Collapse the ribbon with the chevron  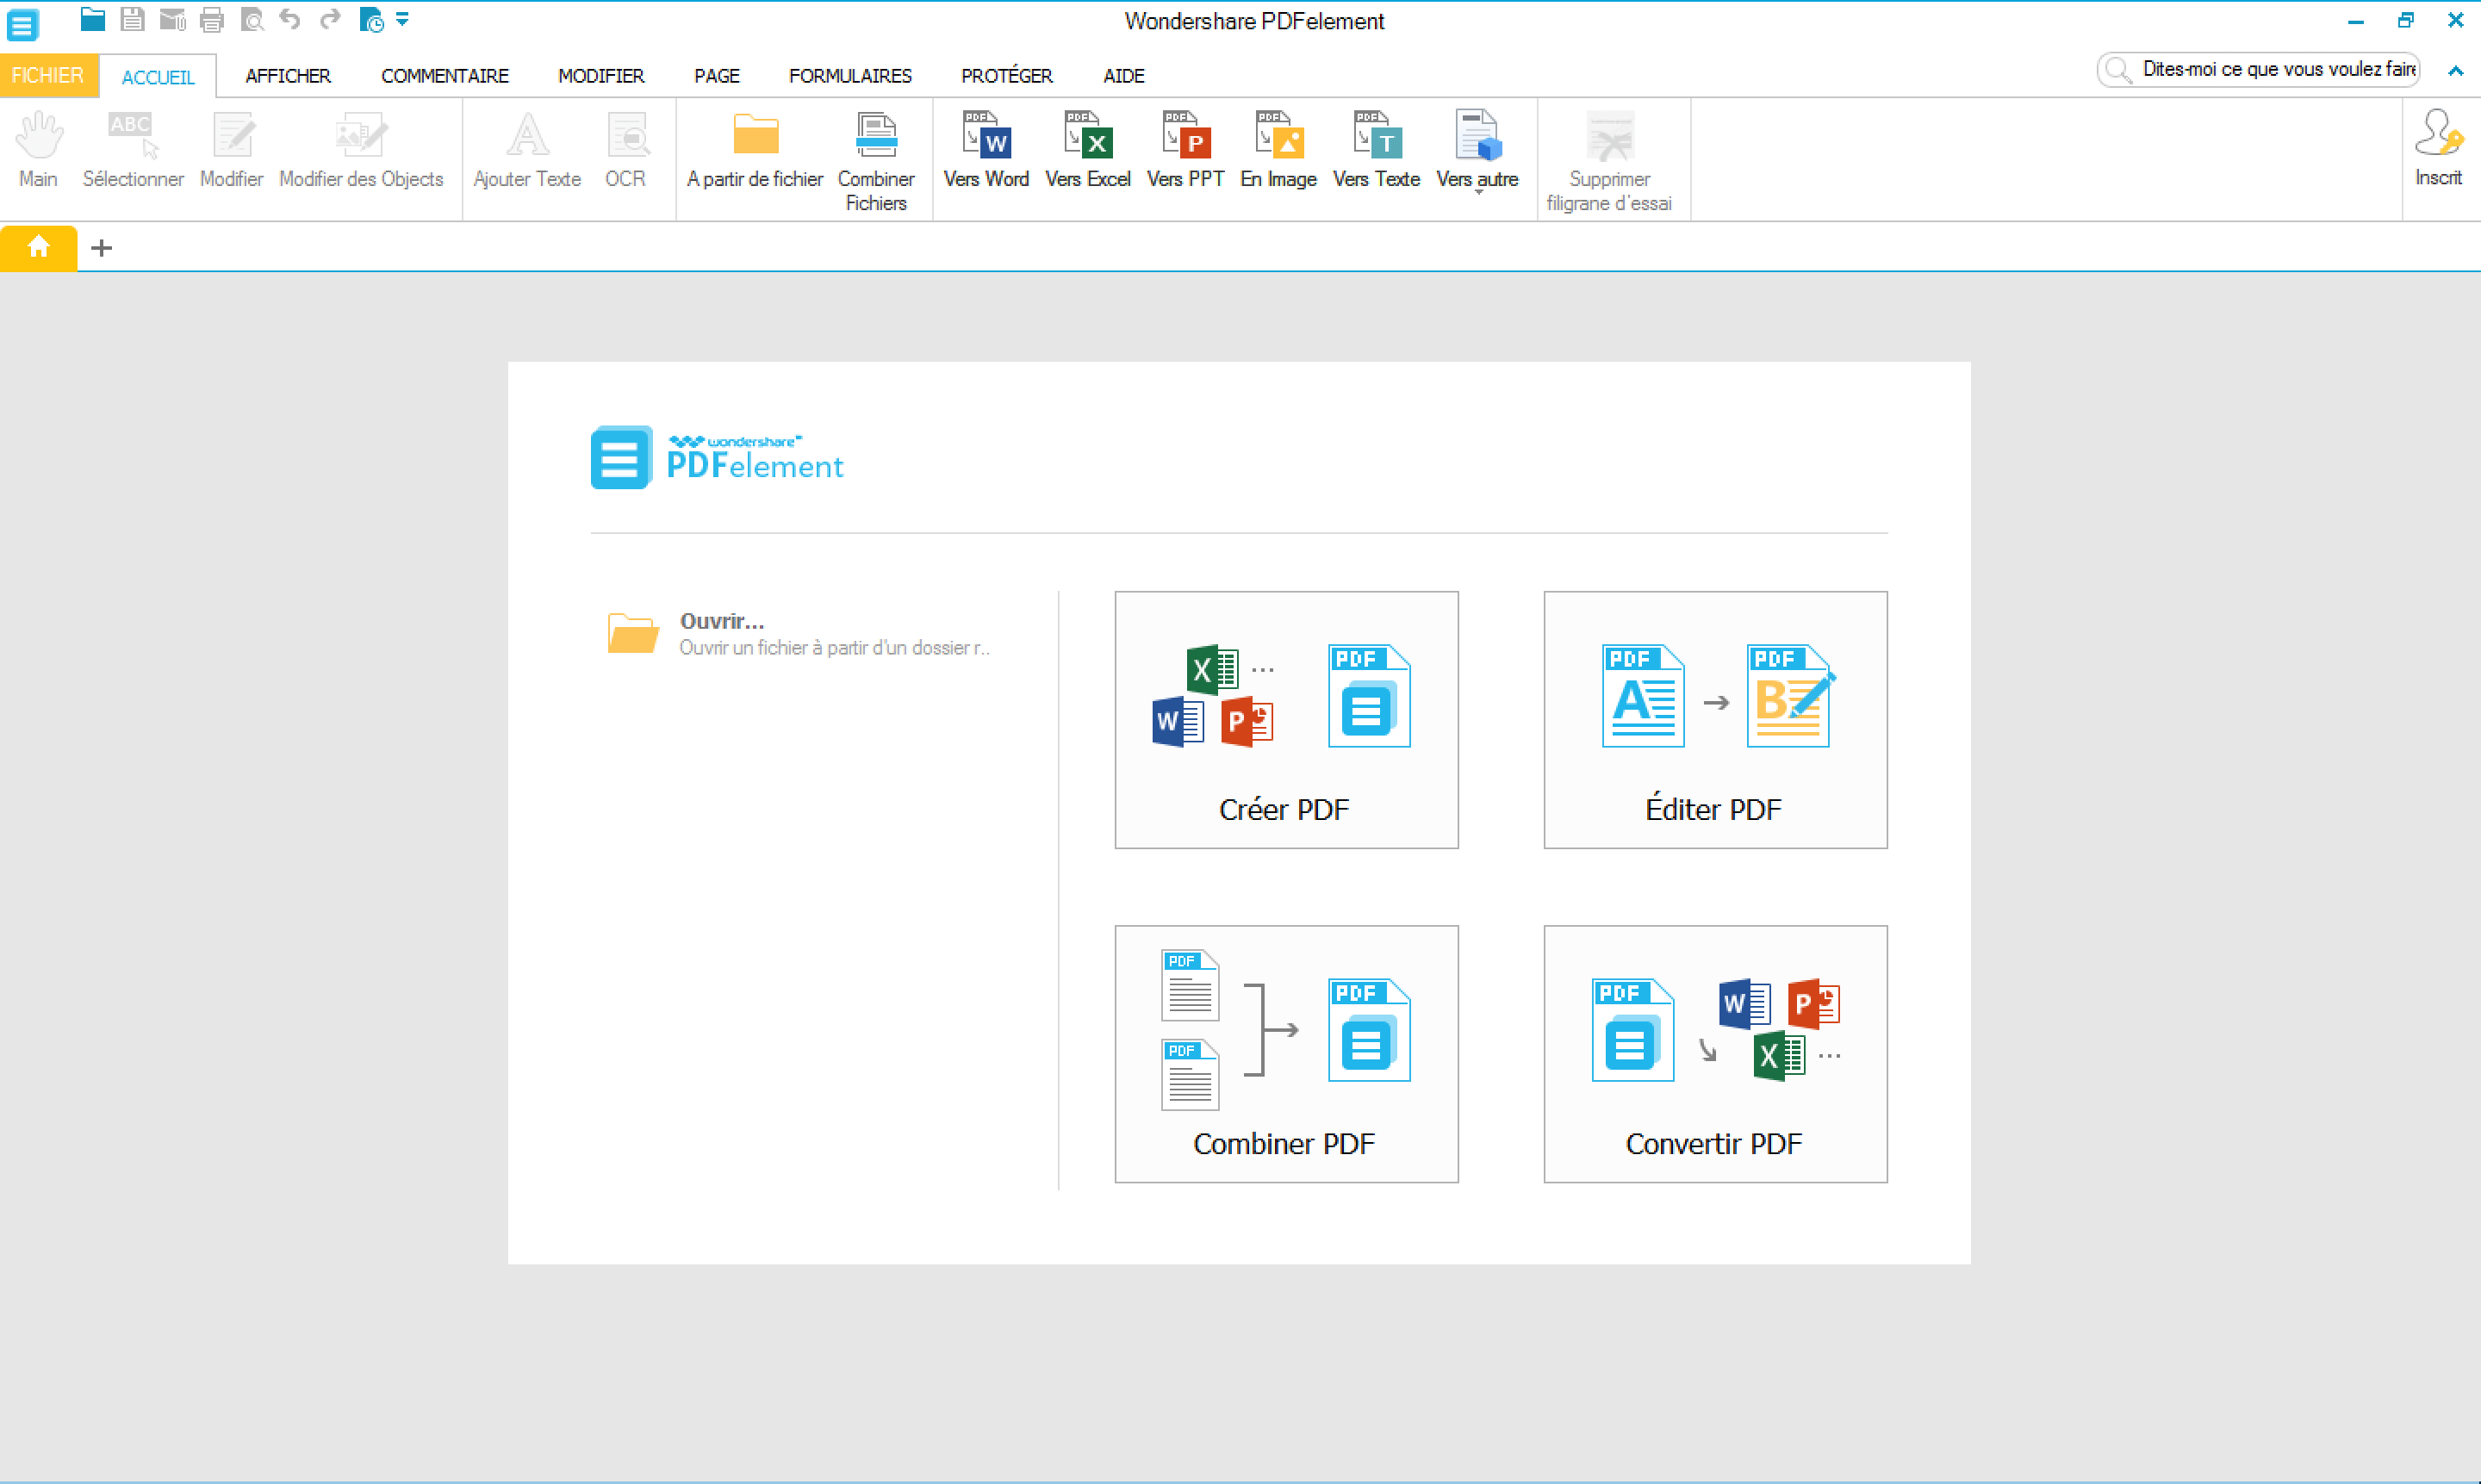tap(2455, 71)
